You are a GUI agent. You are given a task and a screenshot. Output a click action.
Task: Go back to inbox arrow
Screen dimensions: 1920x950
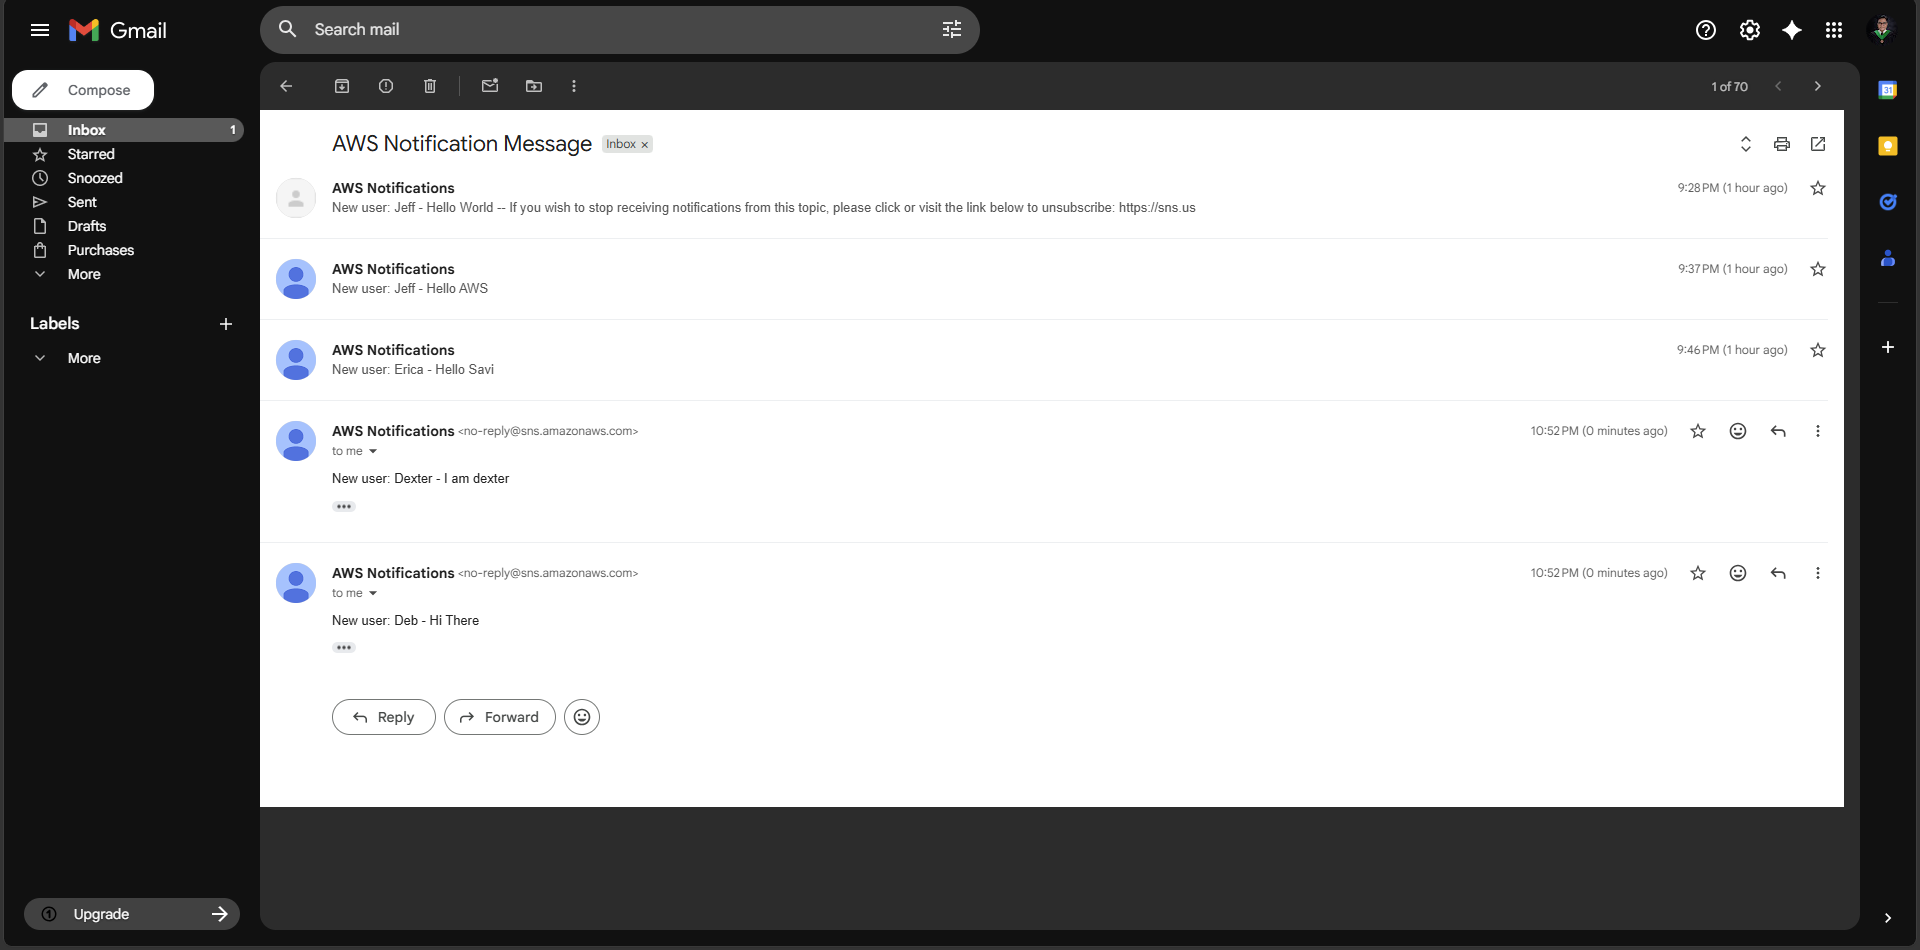click(x=286, y=86)
